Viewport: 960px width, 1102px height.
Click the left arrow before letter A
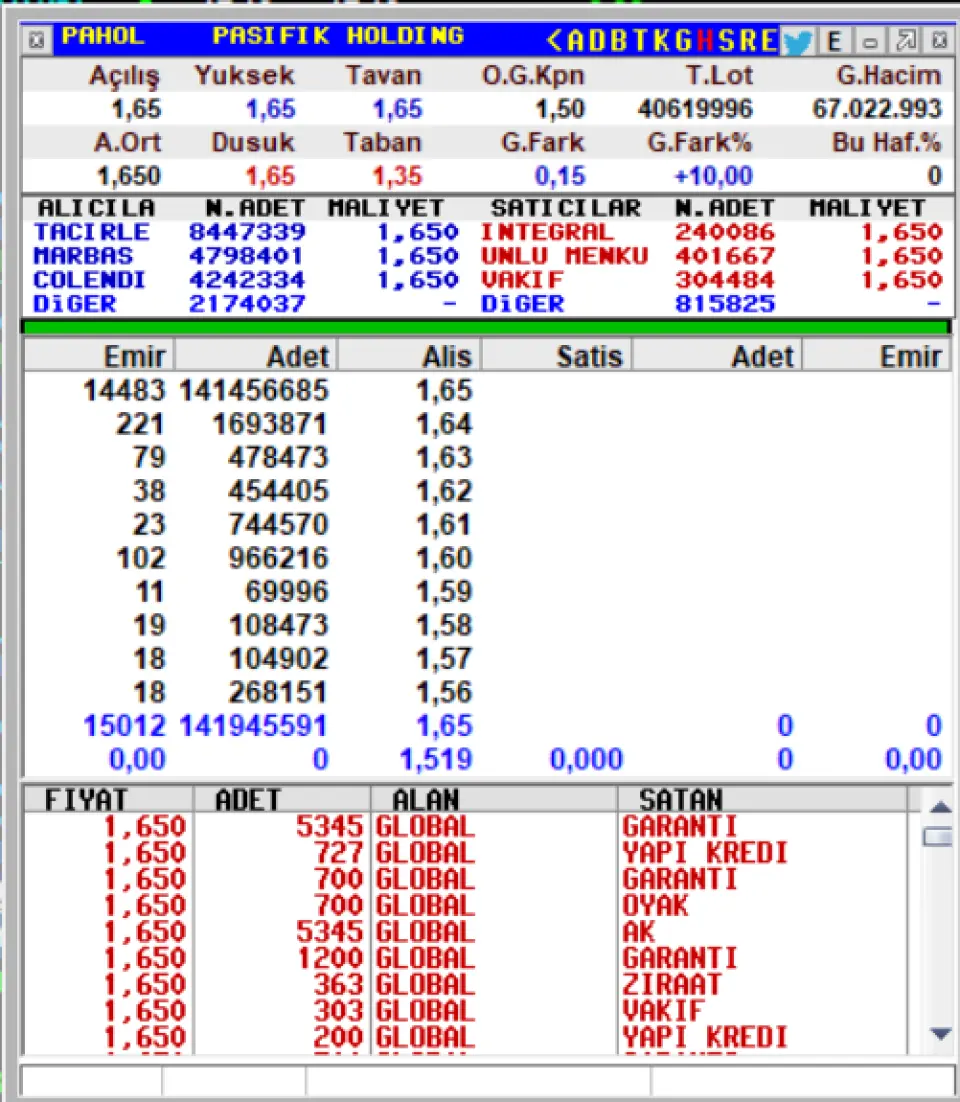point(555,40)
